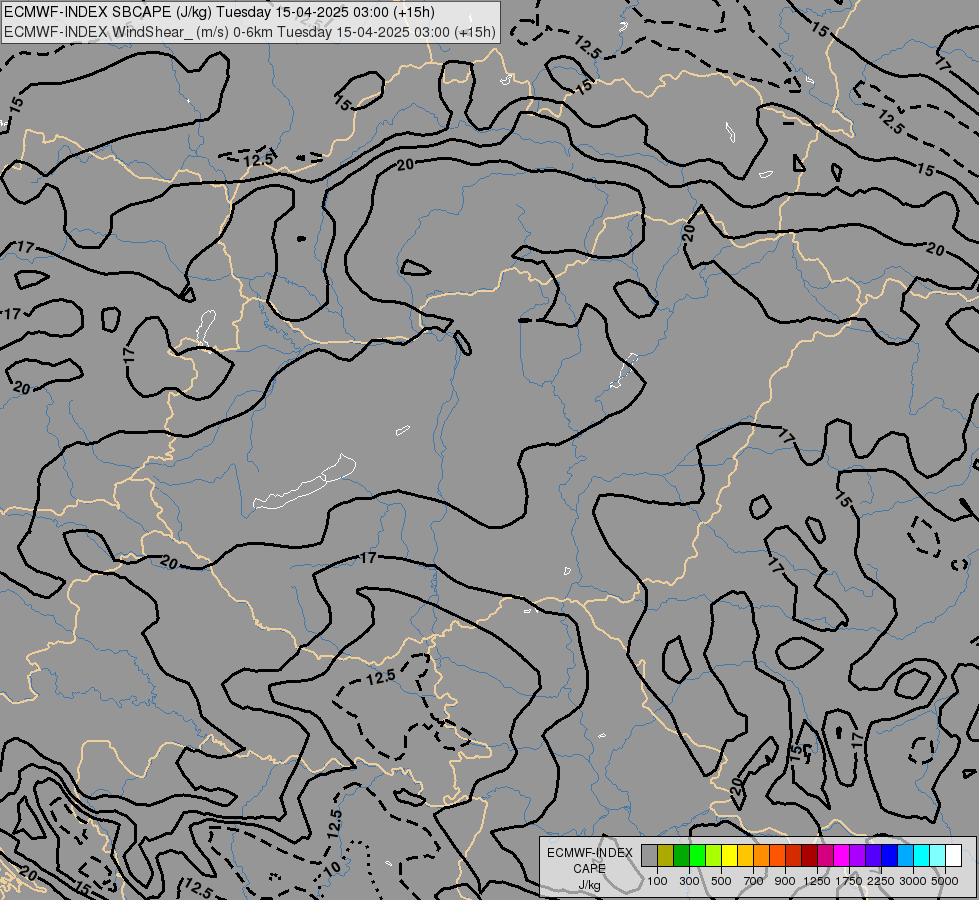979x900 pixels.
Task: Select the amber legend swatch
Action: (x=745, y=855)
